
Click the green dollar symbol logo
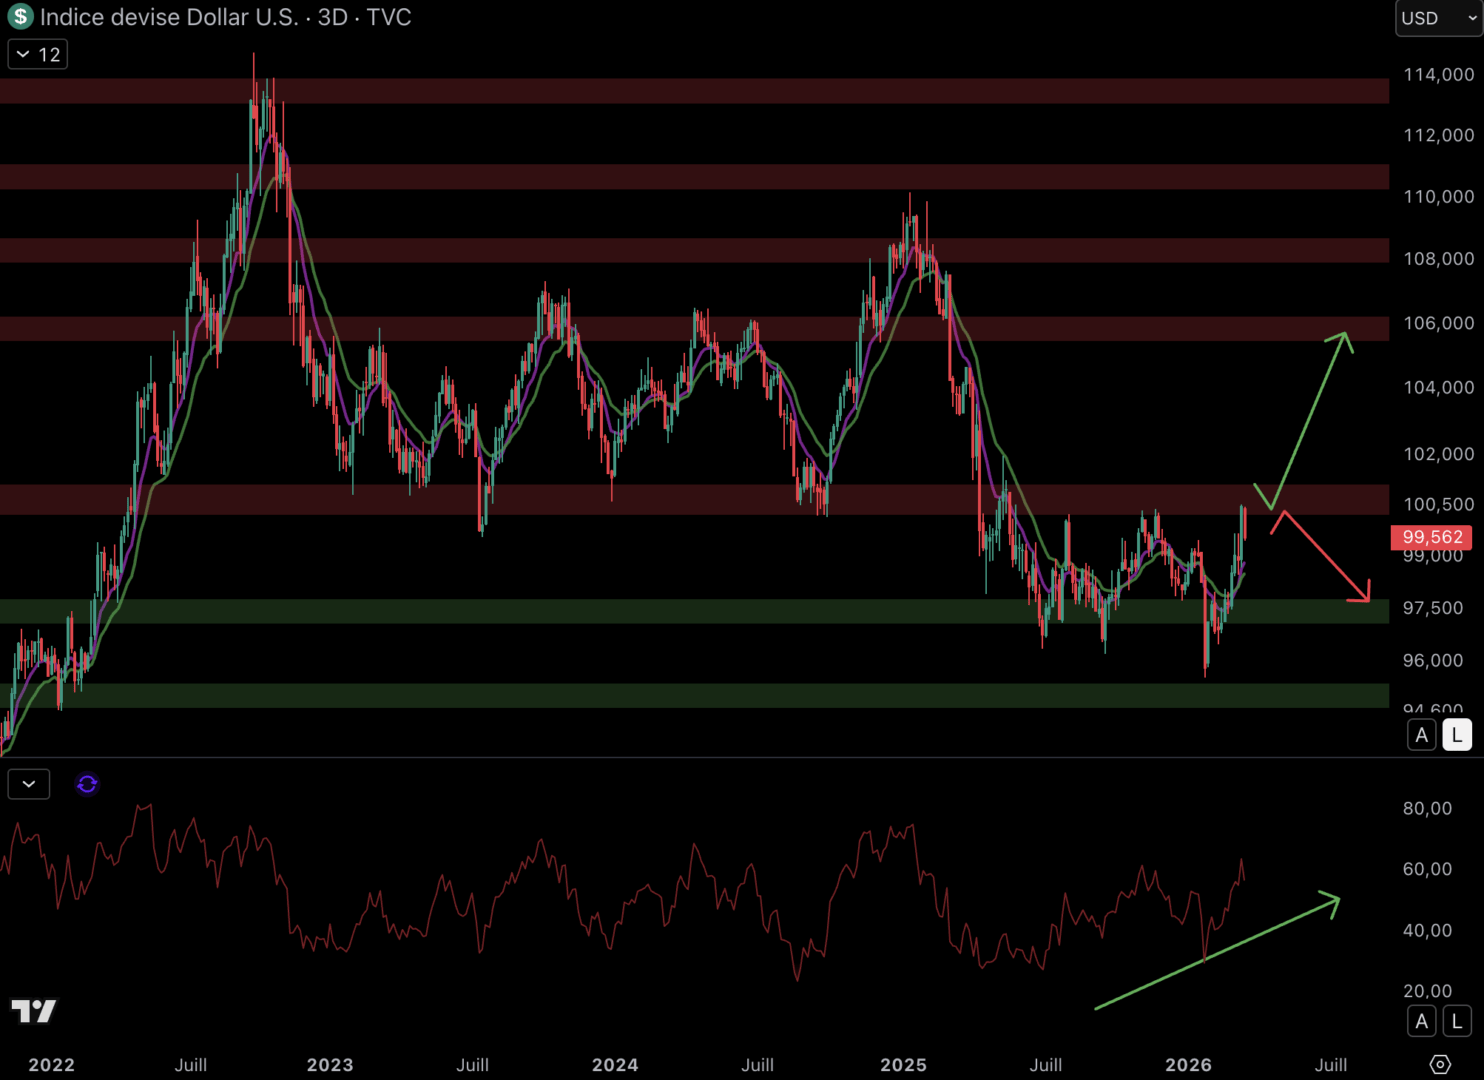20,17
